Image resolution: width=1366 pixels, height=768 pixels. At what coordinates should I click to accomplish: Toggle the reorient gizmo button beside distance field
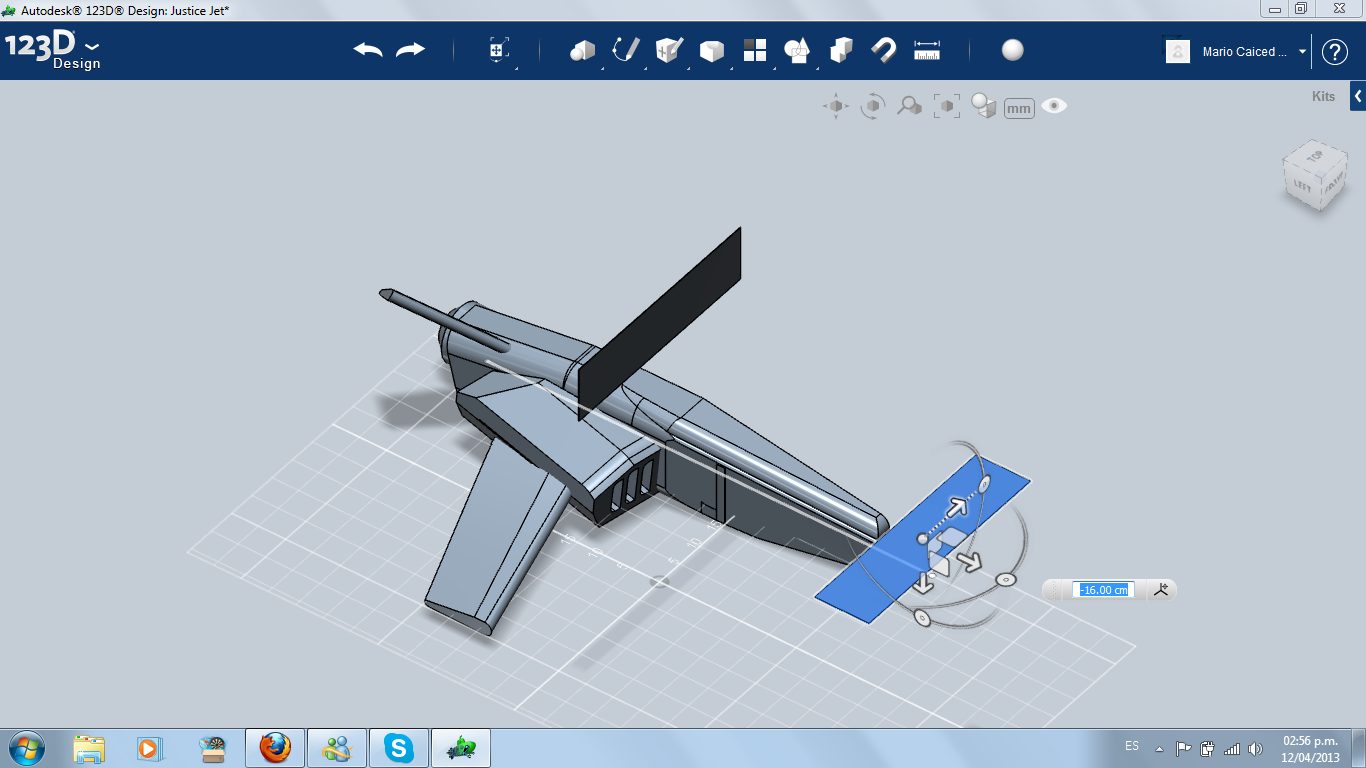pos(1160,590)
